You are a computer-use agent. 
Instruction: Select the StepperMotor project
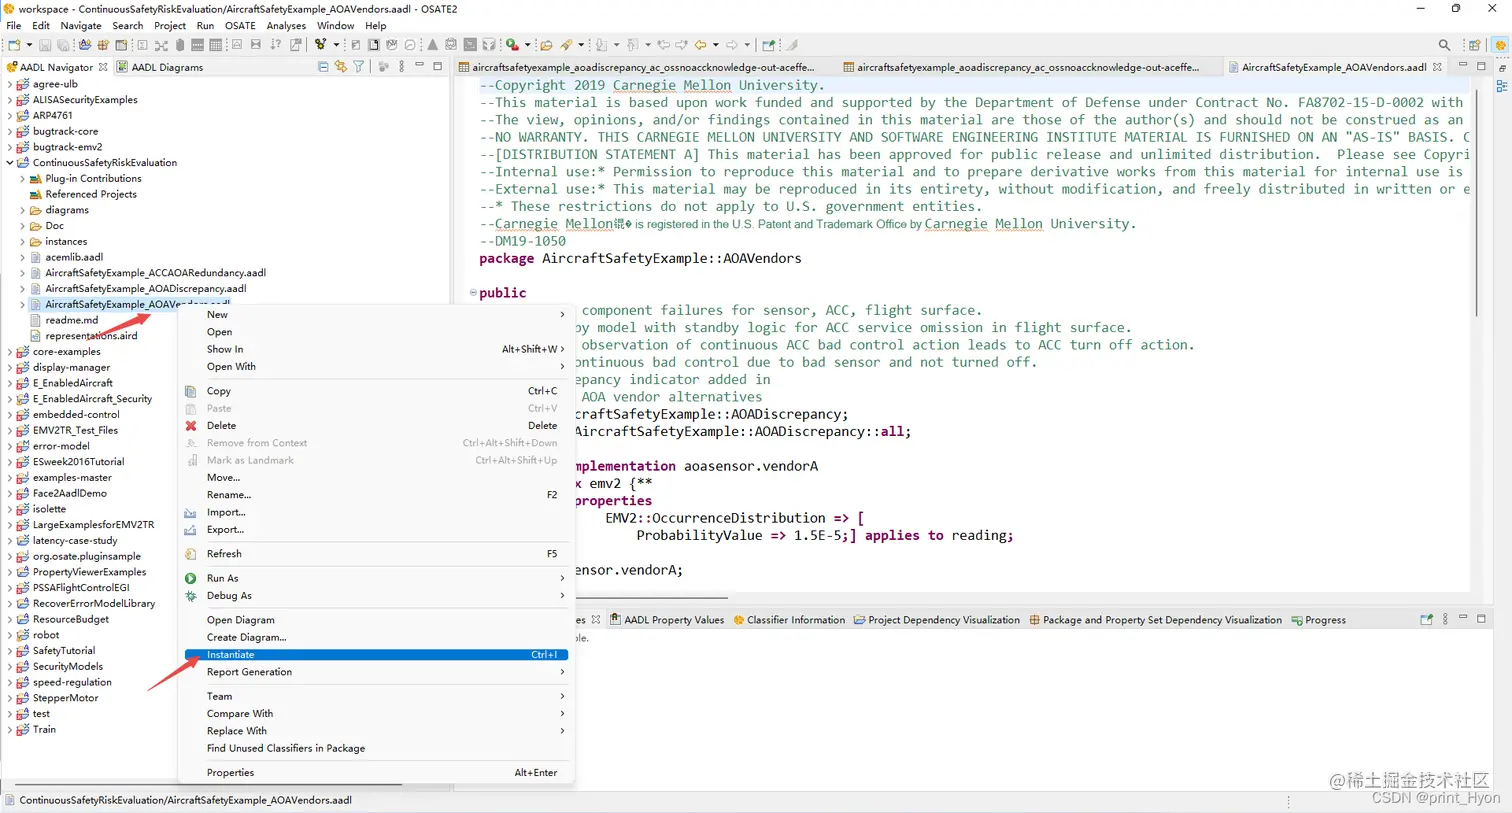click(65, 698)
